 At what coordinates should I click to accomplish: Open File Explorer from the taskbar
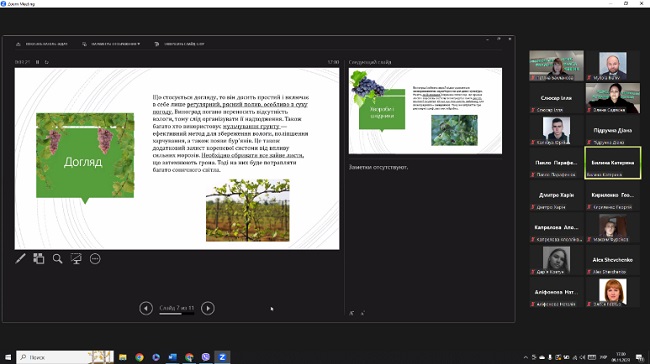tap(123, 357)
